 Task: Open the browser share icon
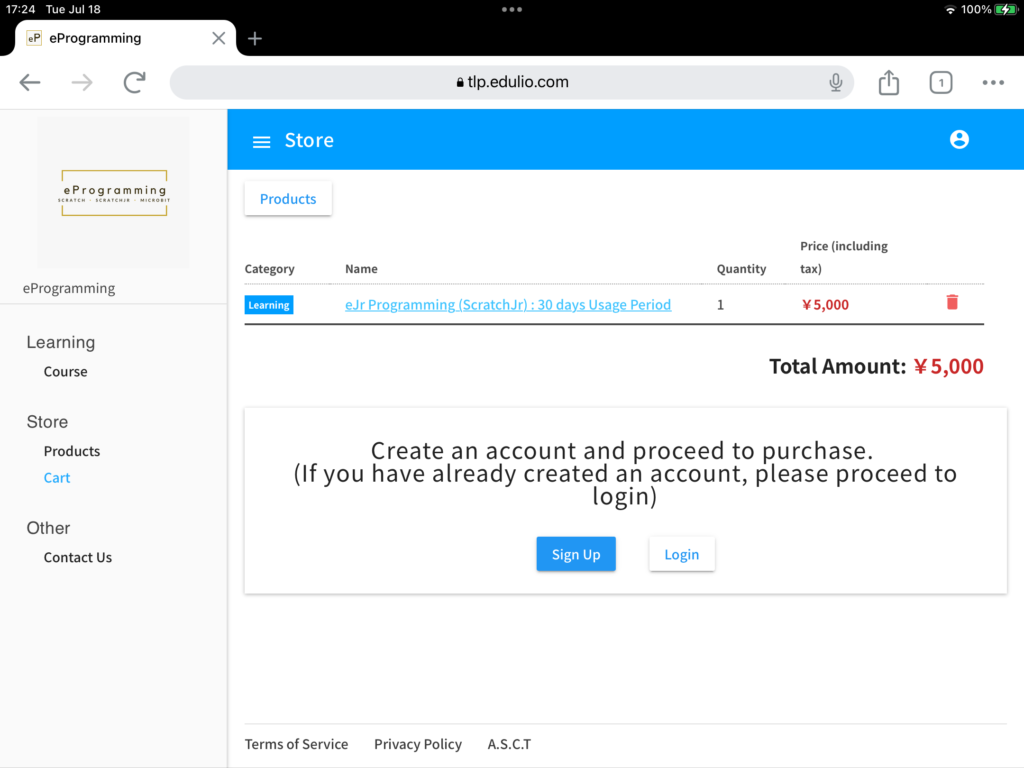[888, 83]
